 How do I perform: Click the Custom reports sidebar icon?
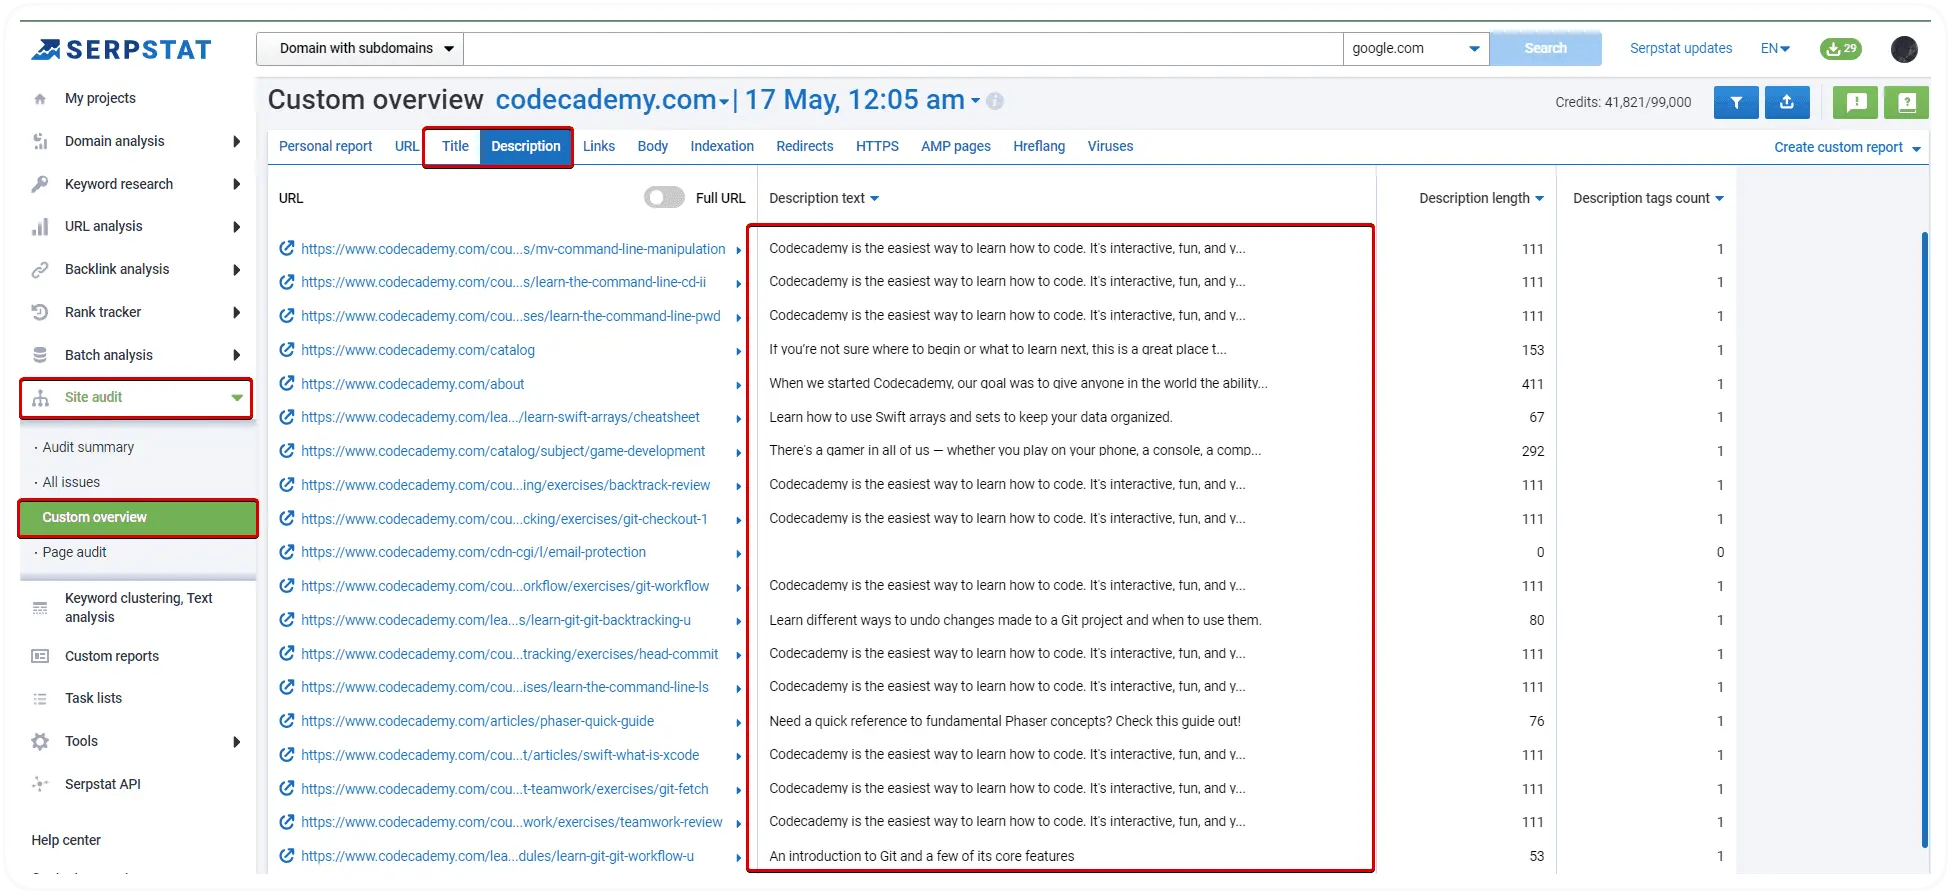[40, 656]
